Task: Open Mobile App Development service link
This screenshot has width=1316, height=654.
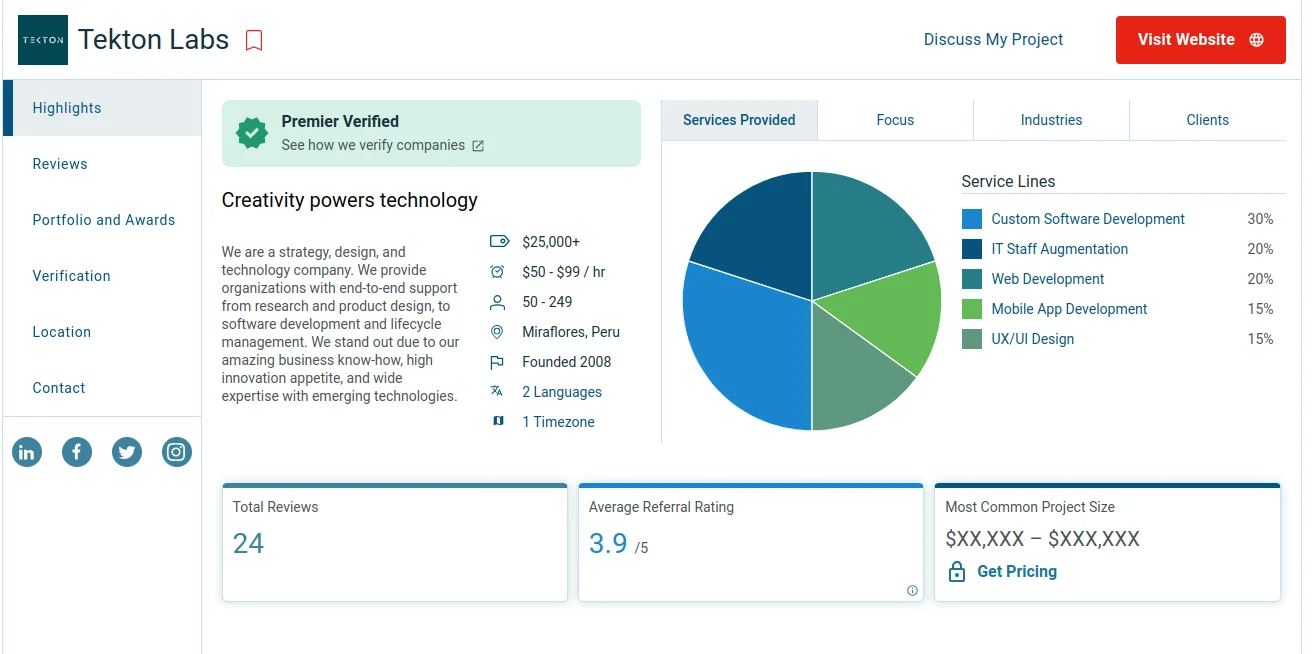Action: click(1069, 309)
